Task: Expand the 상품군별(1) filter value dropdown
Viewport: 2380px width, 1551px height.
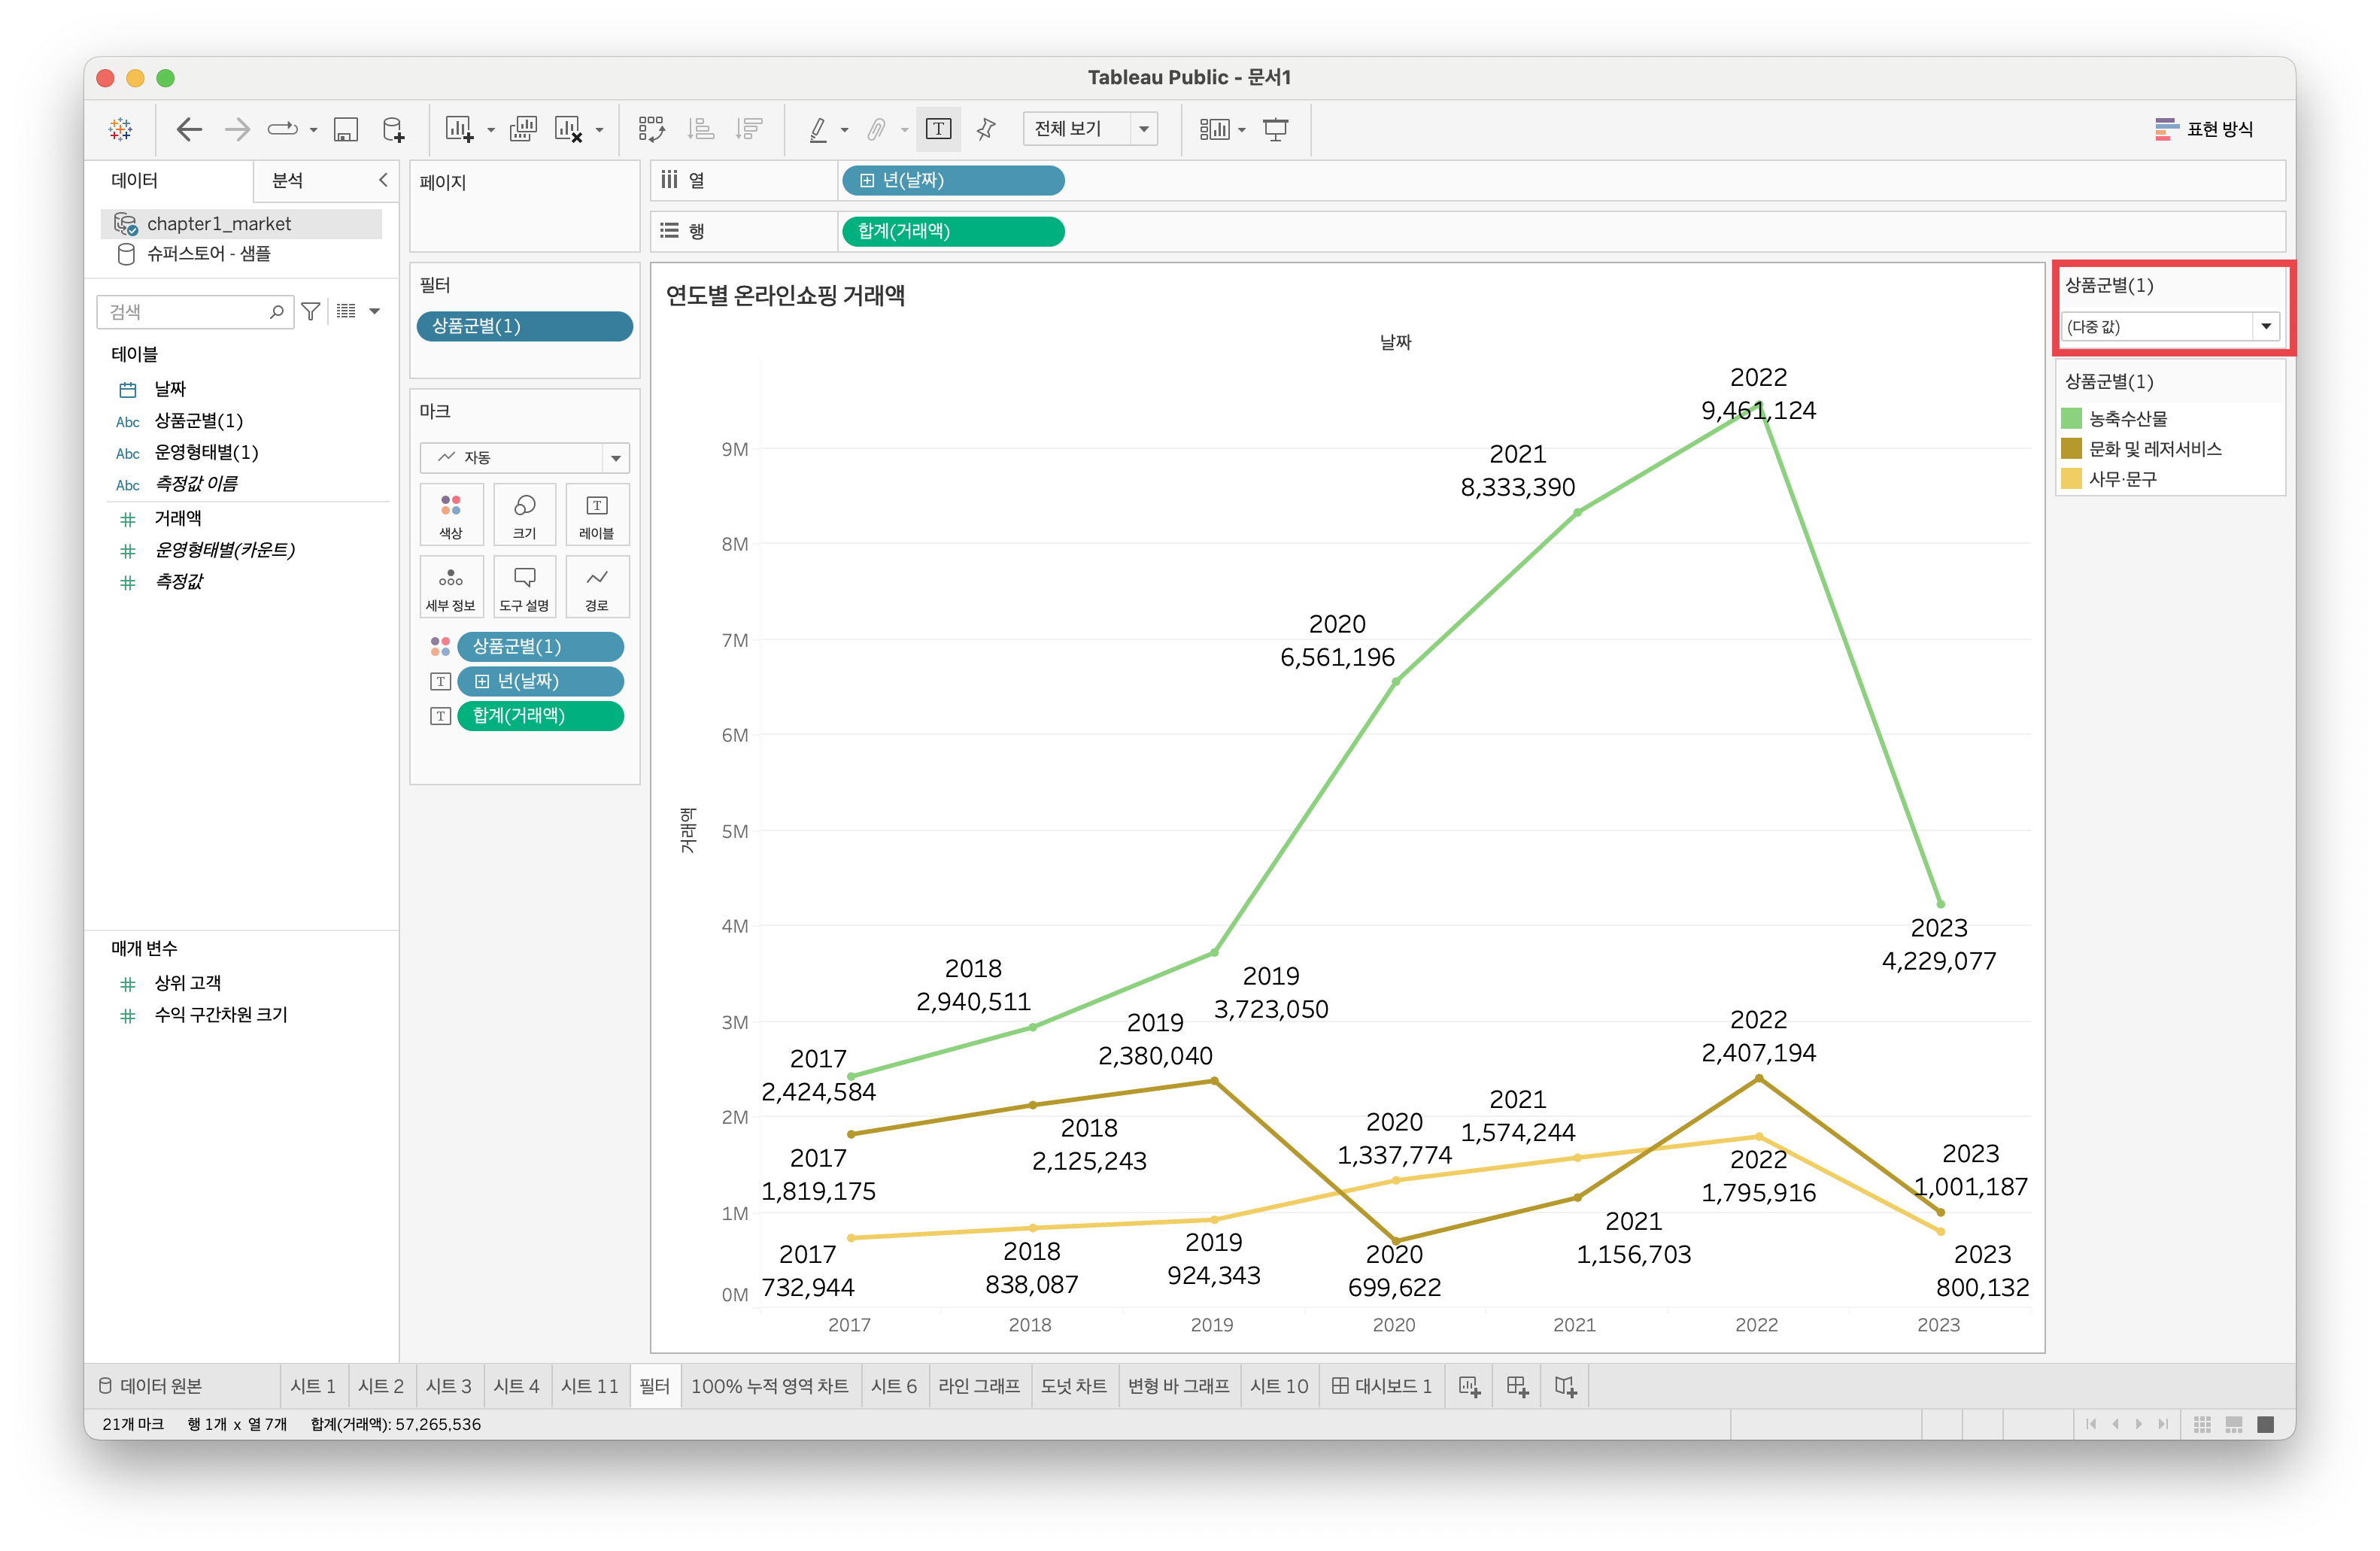Action: coord(2265,327)
